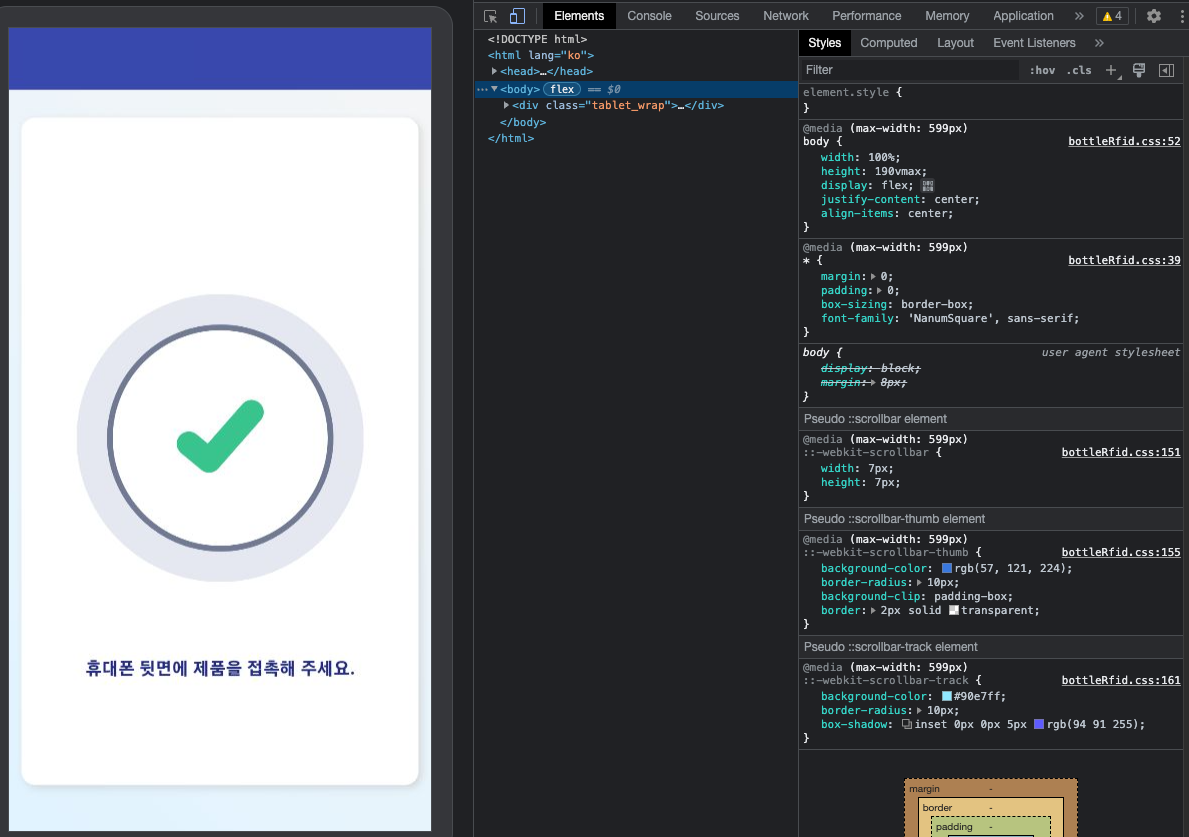
Task: Show more DevTools panels chevron
Action: pos(1078,16)
